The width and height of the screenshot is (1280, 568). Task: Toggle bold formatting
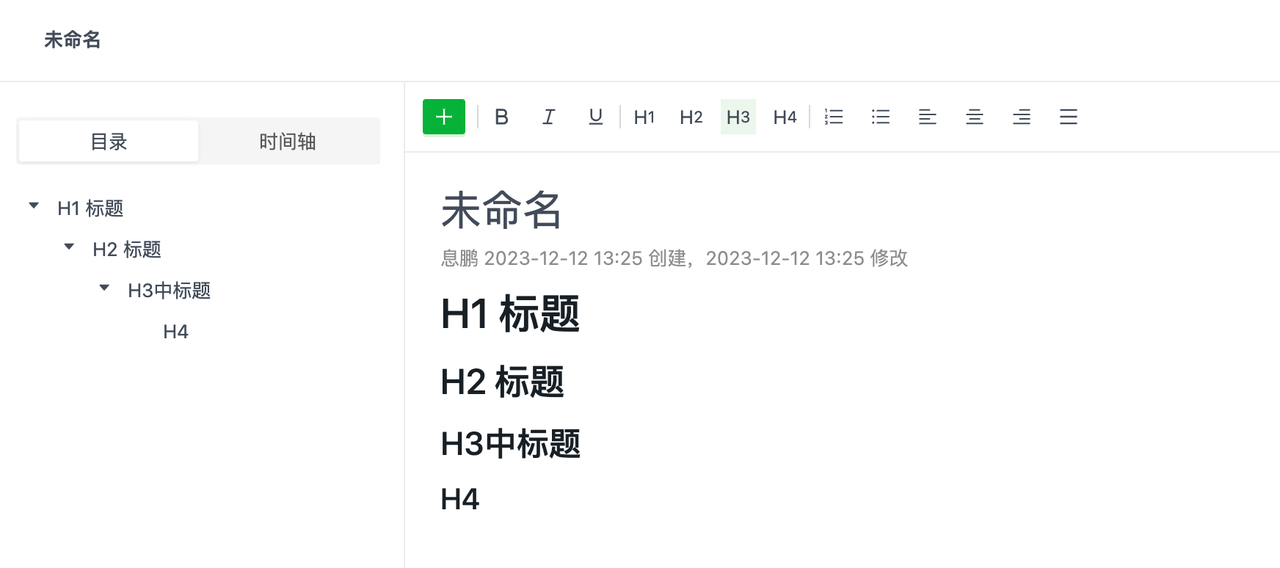(502, 117)
